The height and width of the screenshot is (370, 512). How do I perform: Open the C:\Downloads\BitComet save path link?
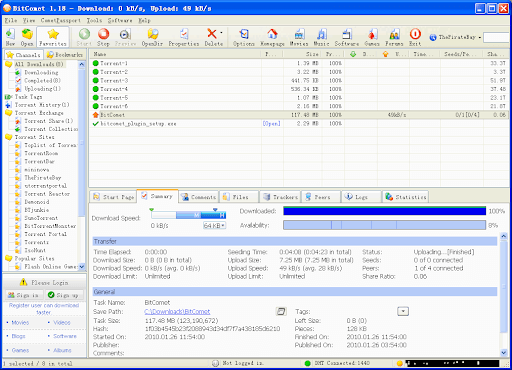click(177, 312)
